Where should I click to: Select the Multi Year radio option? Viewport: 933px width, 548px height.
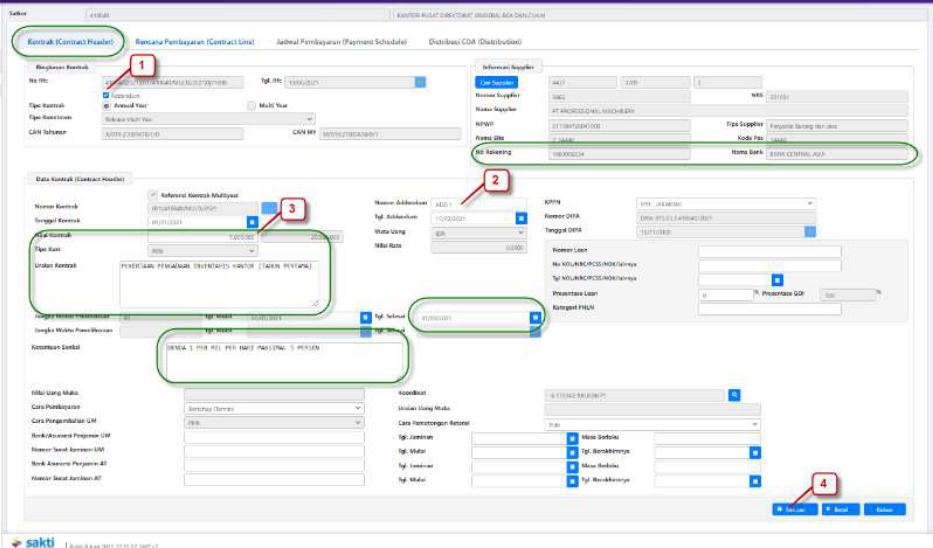pos(252,105)
